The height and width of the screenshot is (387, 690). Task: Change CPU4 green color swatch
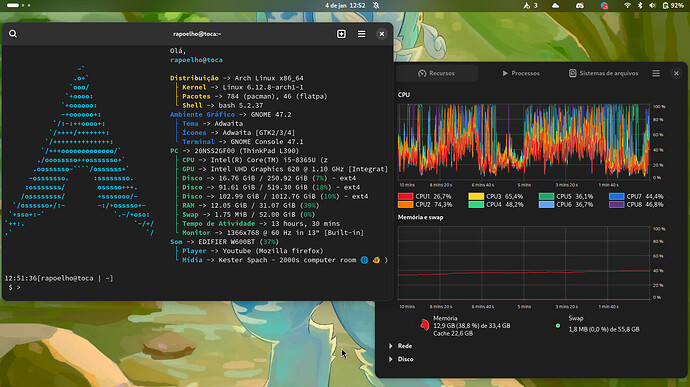[476, 204]
